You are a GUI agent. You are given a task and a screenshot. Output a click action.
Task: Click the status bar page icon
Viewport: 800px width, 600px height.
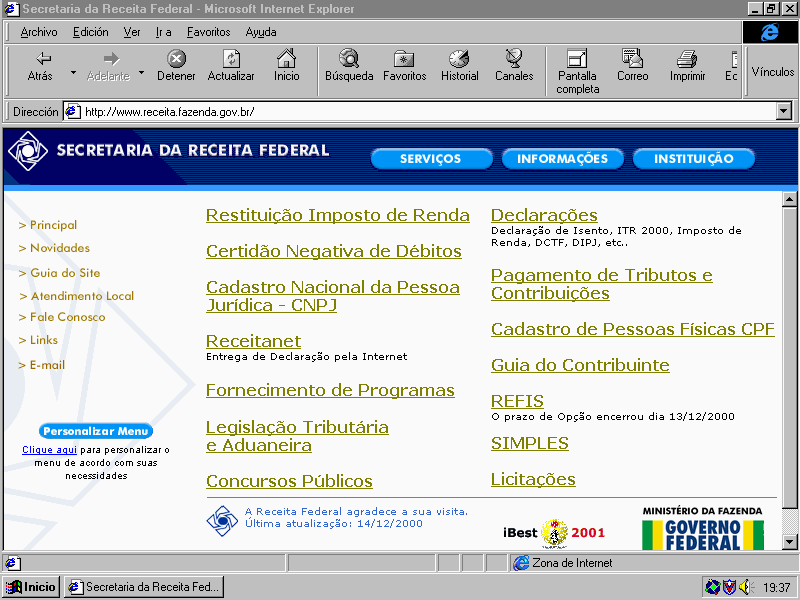12,563
